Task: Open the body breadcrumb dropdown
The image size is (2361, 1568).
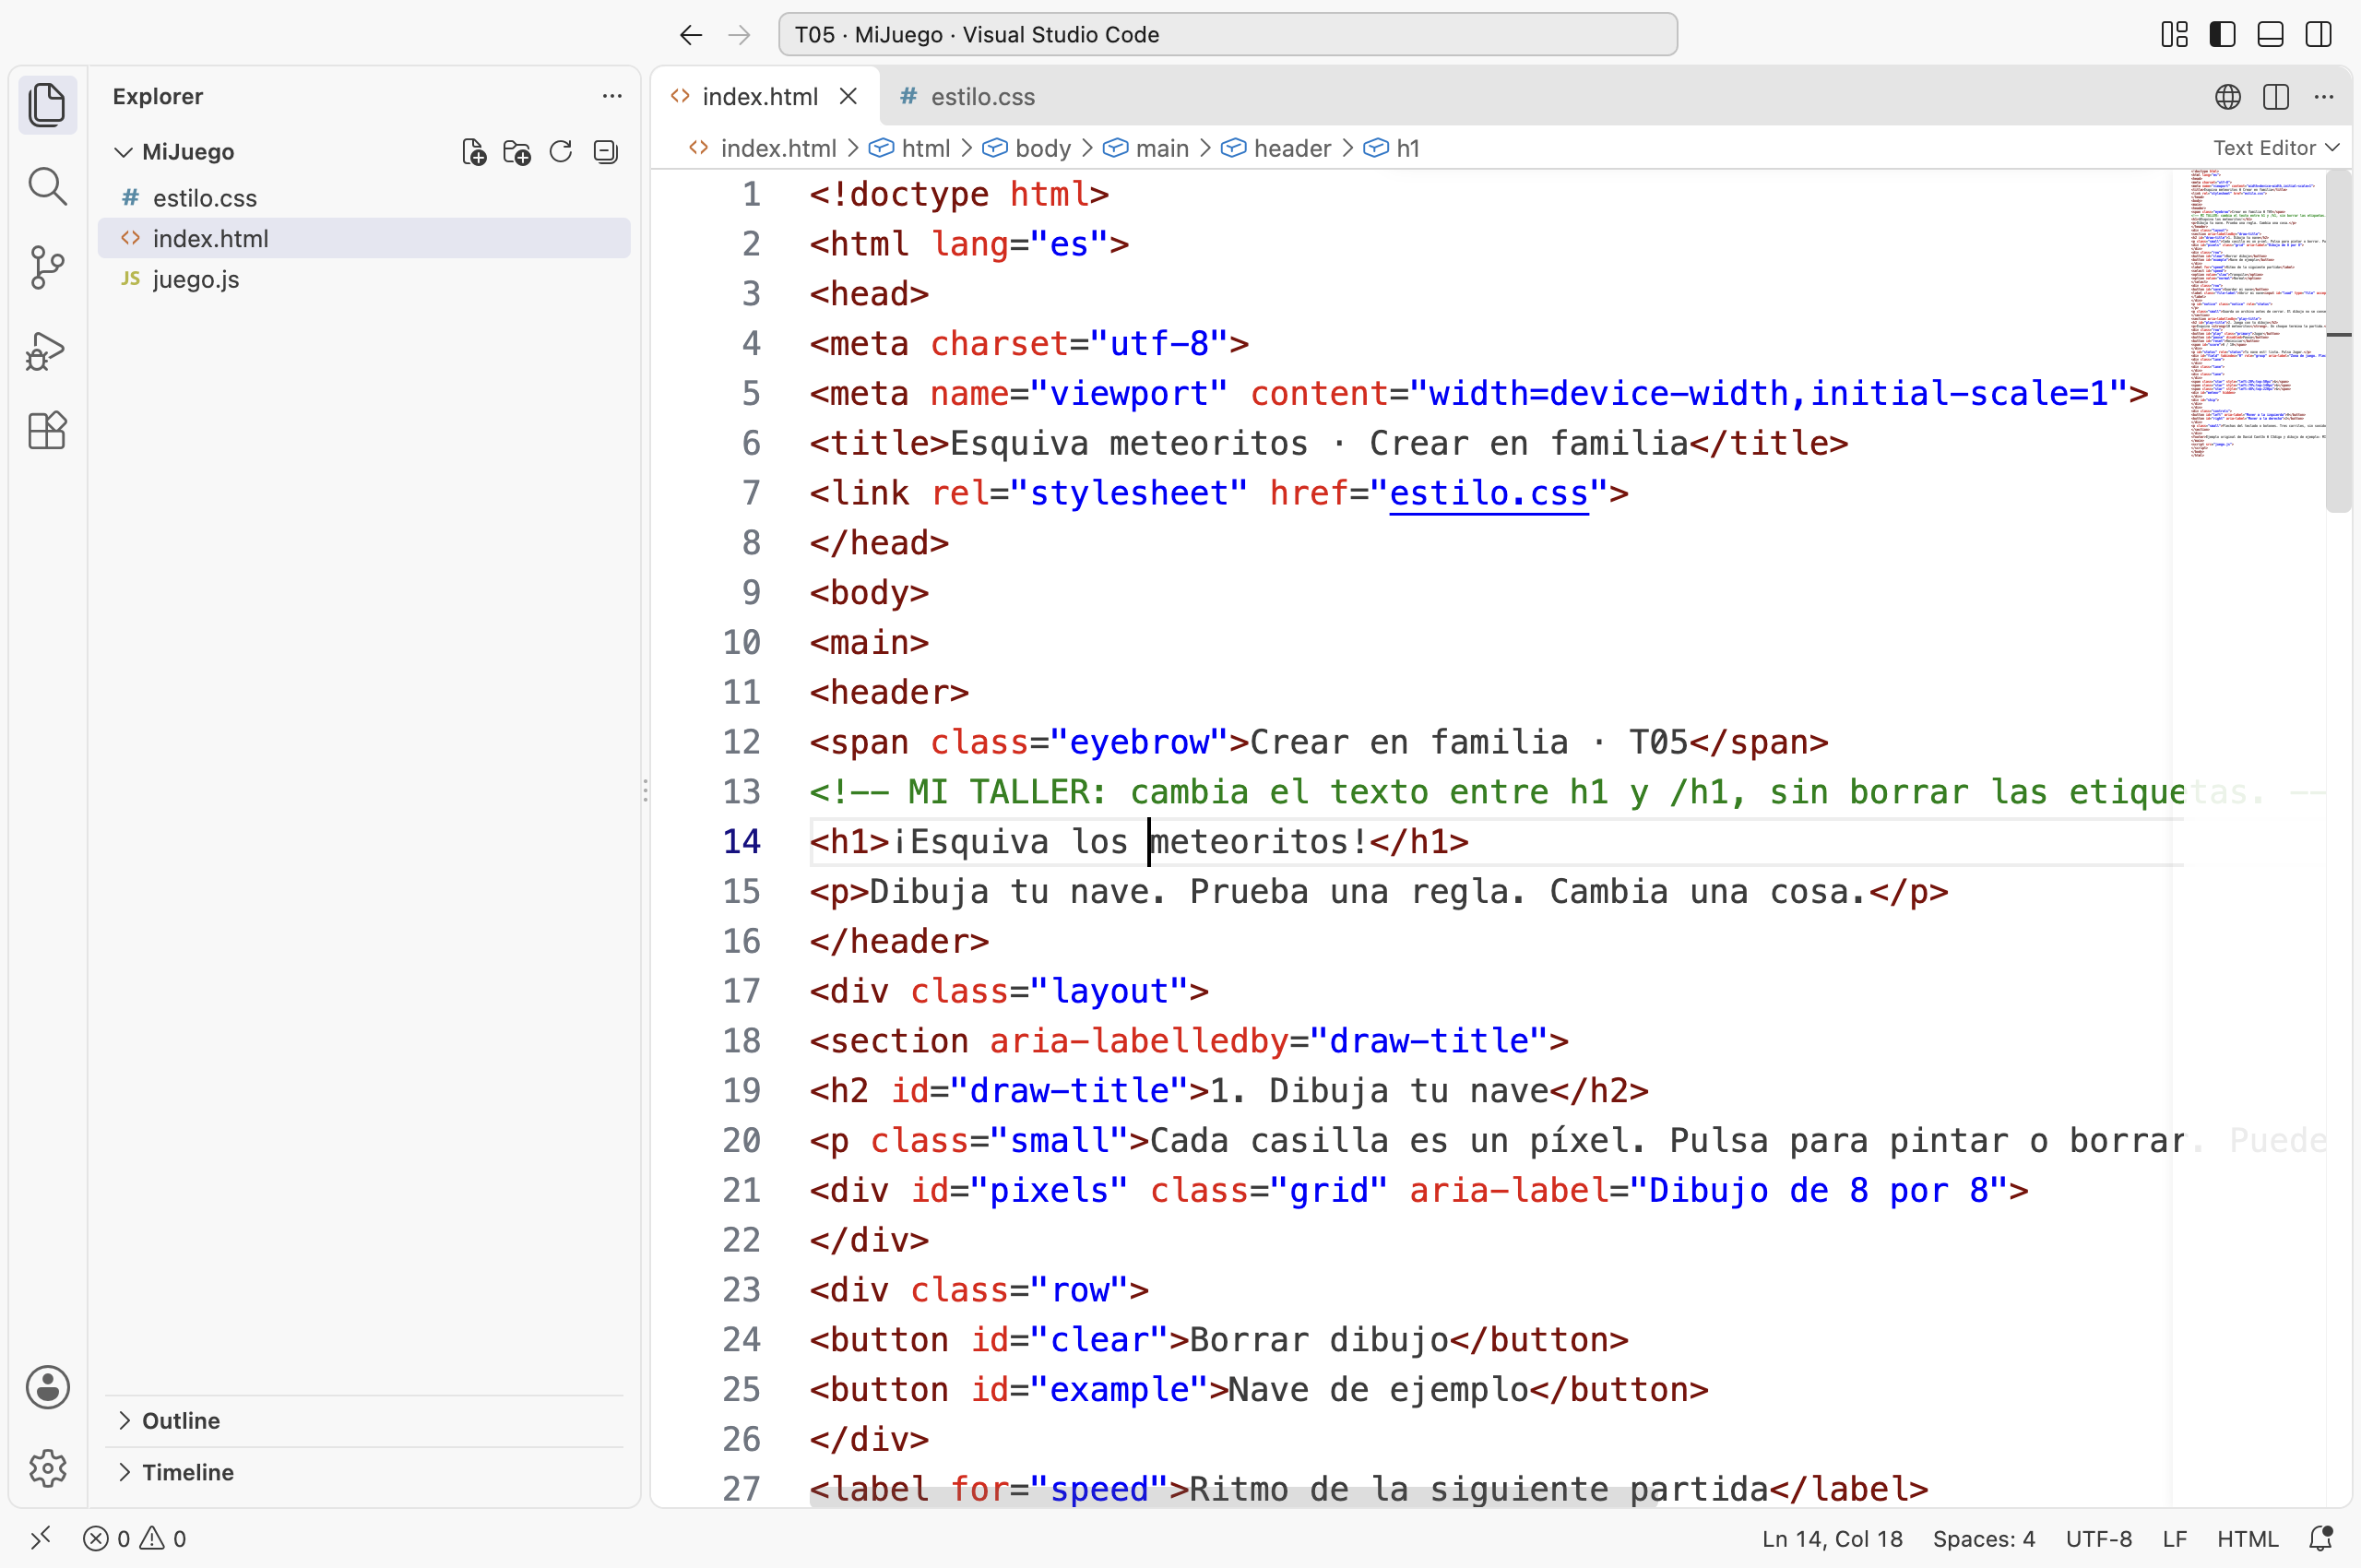Action: (x=1026, y=148)
